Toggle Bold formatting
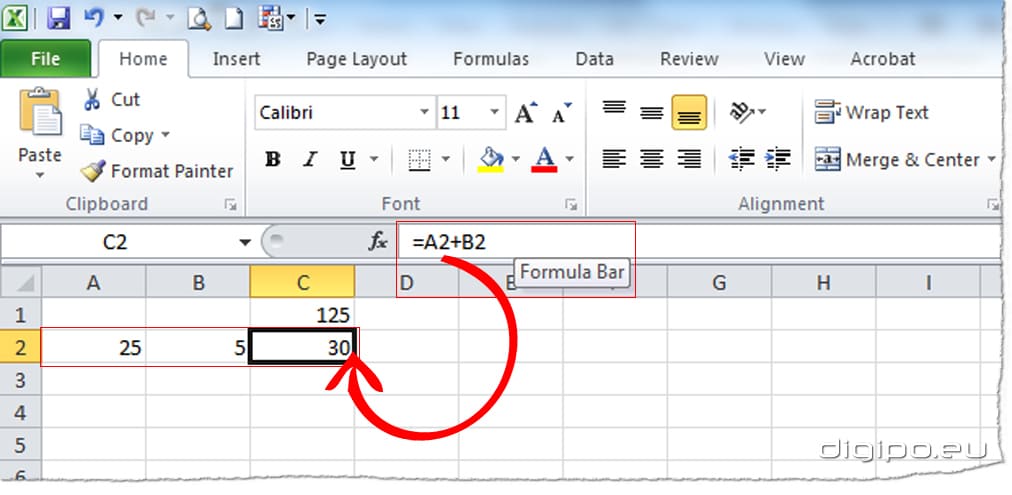 point(272,160)
